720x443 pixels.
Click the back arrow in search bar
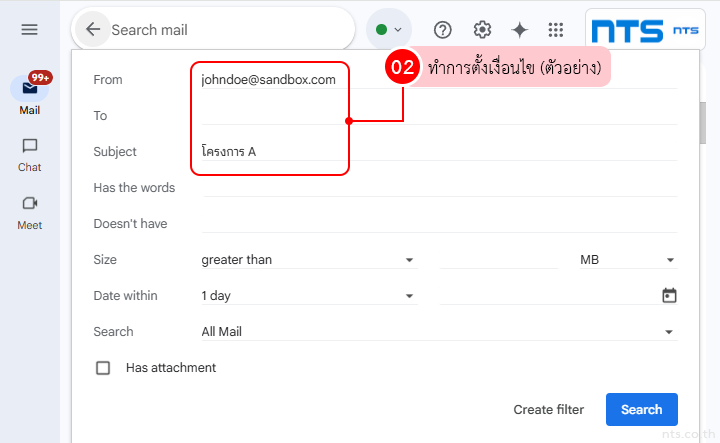click(x=93, y=30)
